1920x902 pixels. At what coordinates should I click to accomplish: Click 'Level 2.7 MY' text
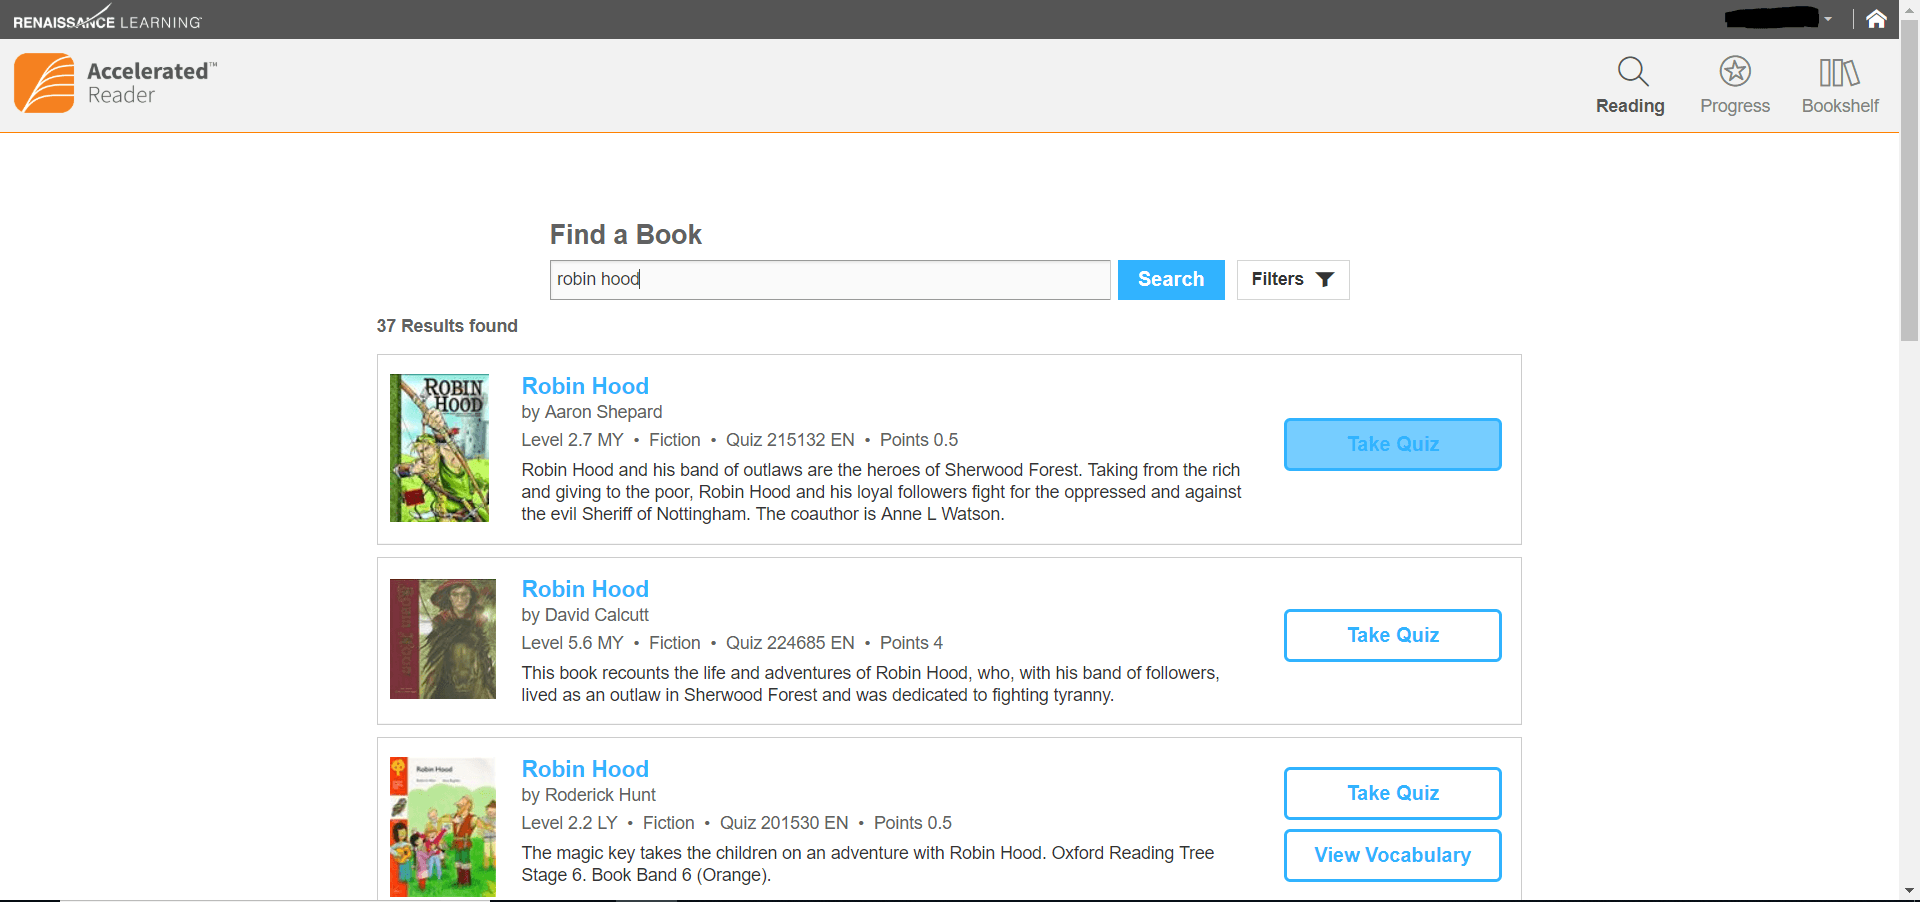pyautogui.click(x=572, y=440)
